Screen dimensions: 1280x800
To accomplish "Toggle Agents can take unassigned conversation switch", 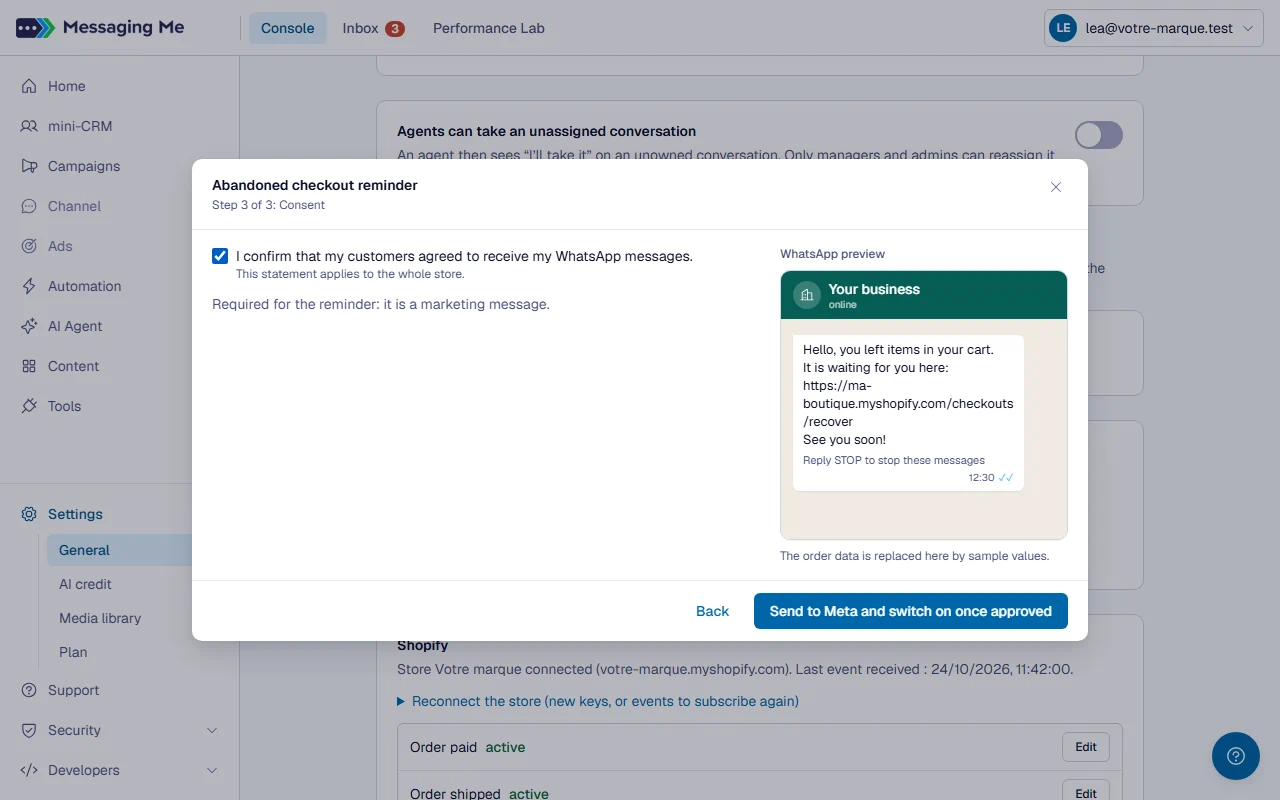I will (x=1099, y=135).
